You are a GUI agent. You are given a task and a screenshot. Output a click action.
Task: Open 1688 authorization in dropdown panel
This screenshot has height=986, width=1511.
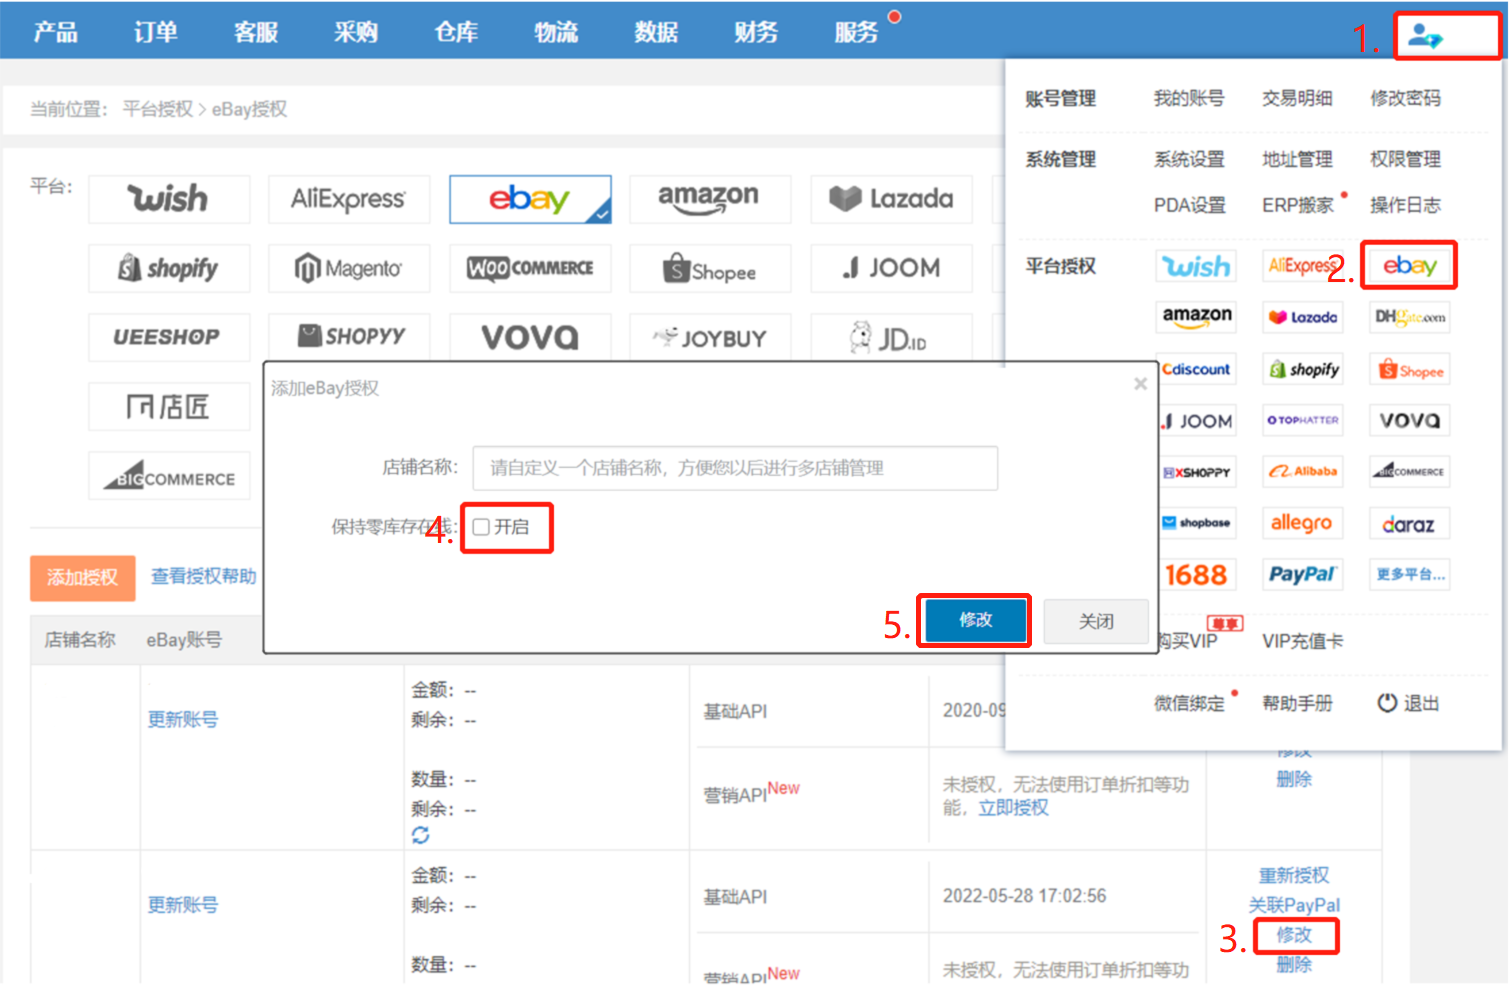(1196, 575)
